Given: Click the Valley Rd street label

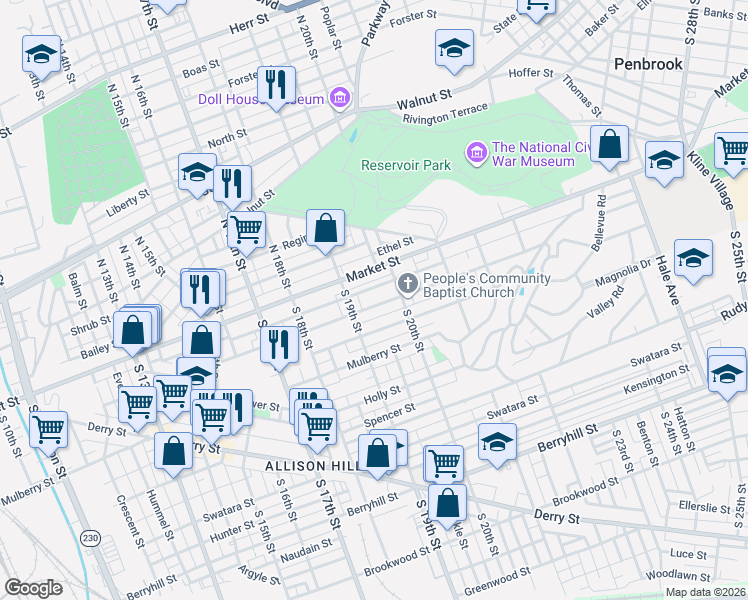Looking at the screenshot, I should pyautogui.click(x=605, y=302).
